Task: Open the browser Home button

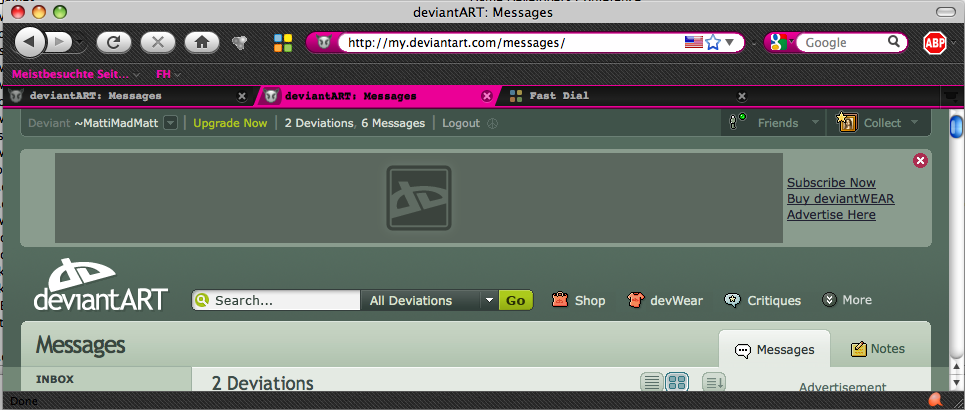Action: pyautogui.click(x=202, y=42)
